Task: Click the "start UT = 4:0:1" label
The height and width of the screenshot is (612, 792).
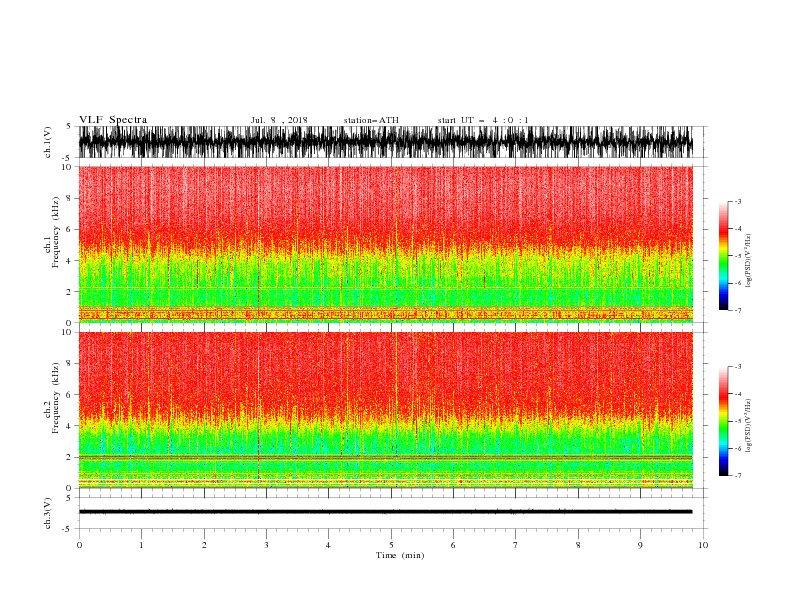Action: point(483,120)
